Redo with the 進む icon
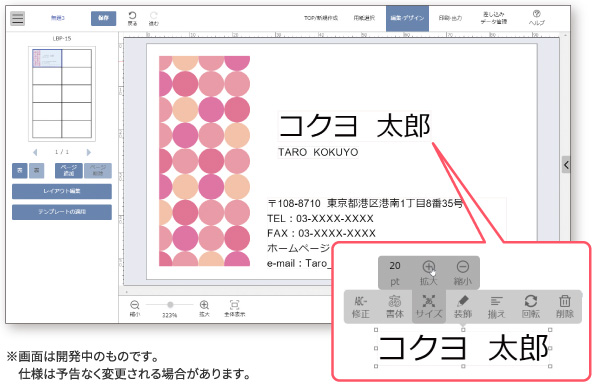The image size is (596, 386). (154, 18)
